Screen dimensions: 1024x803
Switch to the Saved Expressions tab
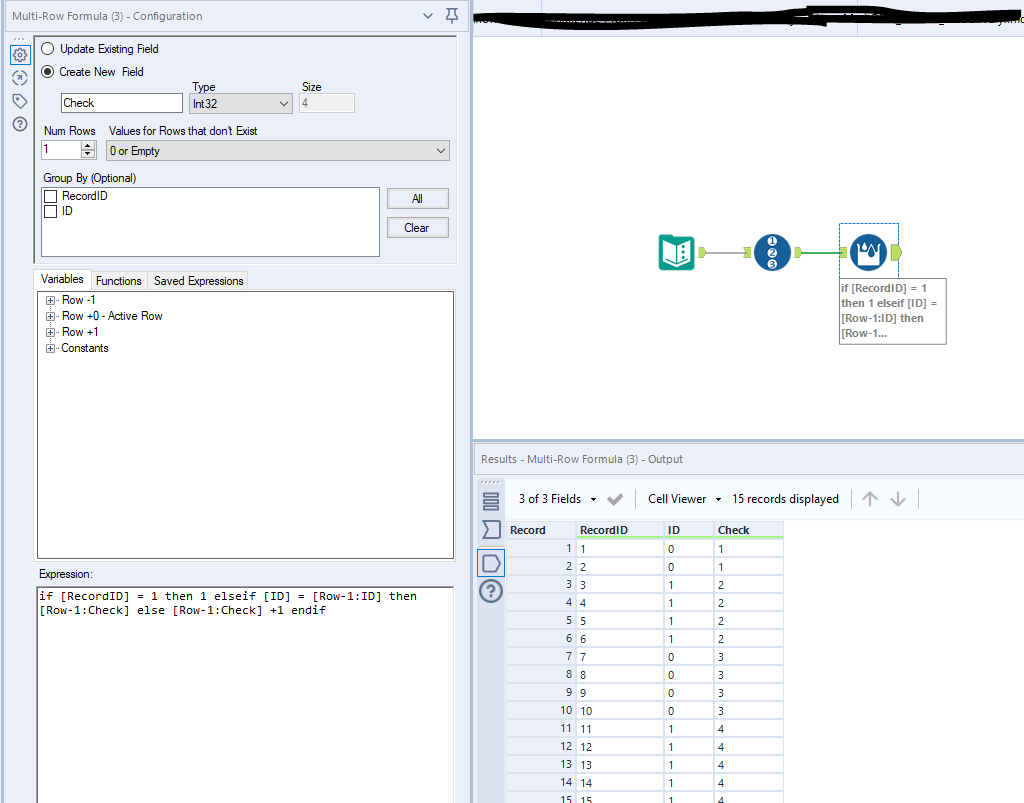click(x=197, y=280)
